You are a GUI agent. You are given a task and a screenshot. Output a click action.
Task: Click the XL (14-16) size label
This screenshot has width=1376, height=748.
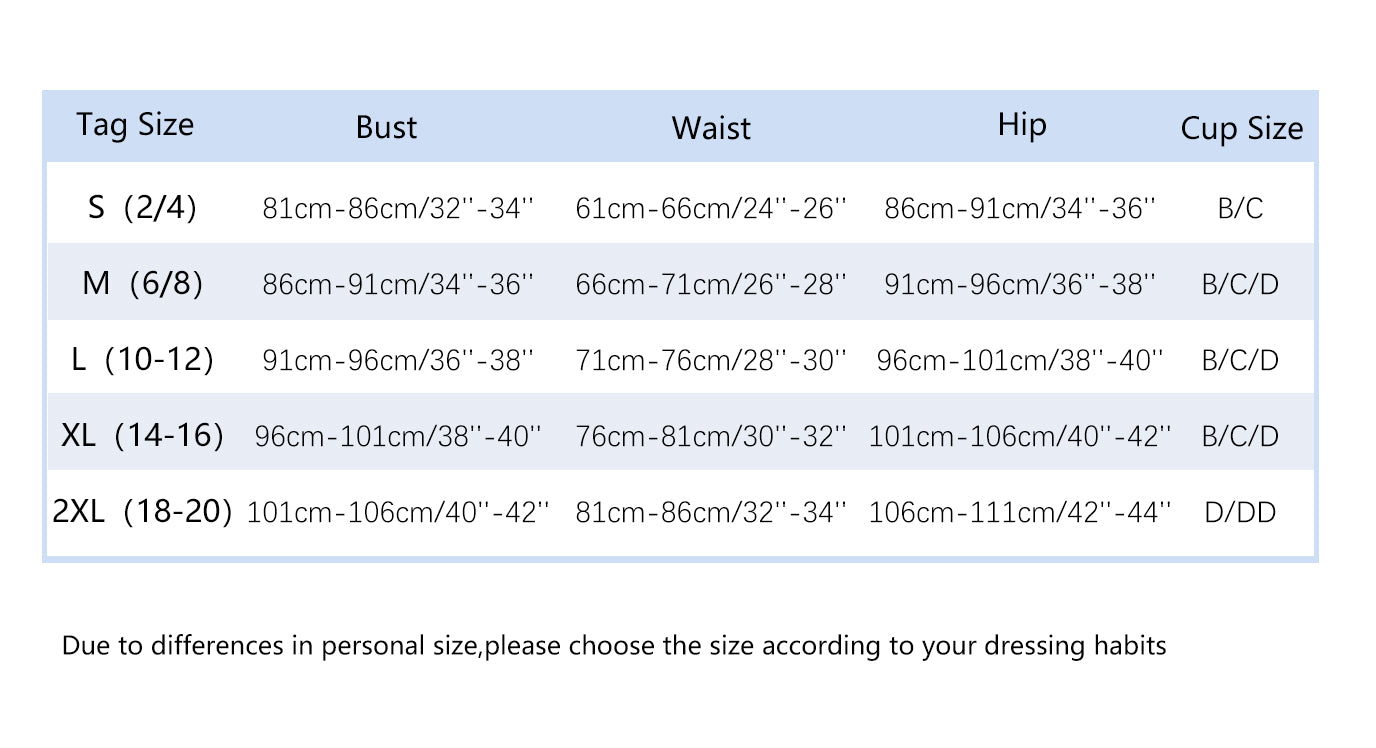click(x=142, y=435)
